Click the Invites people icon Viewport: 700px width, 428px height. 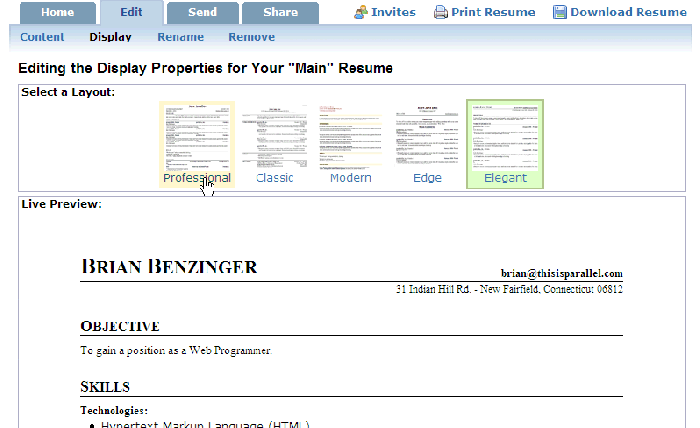tap(361, 12)
